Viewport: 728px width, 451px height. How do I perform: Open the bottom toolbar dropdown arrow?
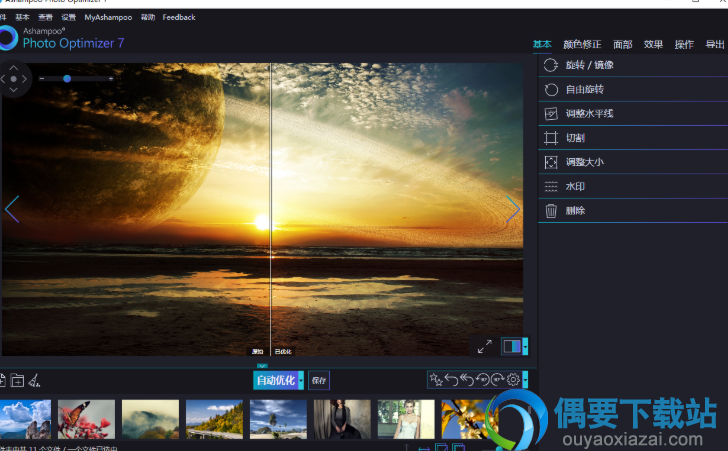coord(526,379)
